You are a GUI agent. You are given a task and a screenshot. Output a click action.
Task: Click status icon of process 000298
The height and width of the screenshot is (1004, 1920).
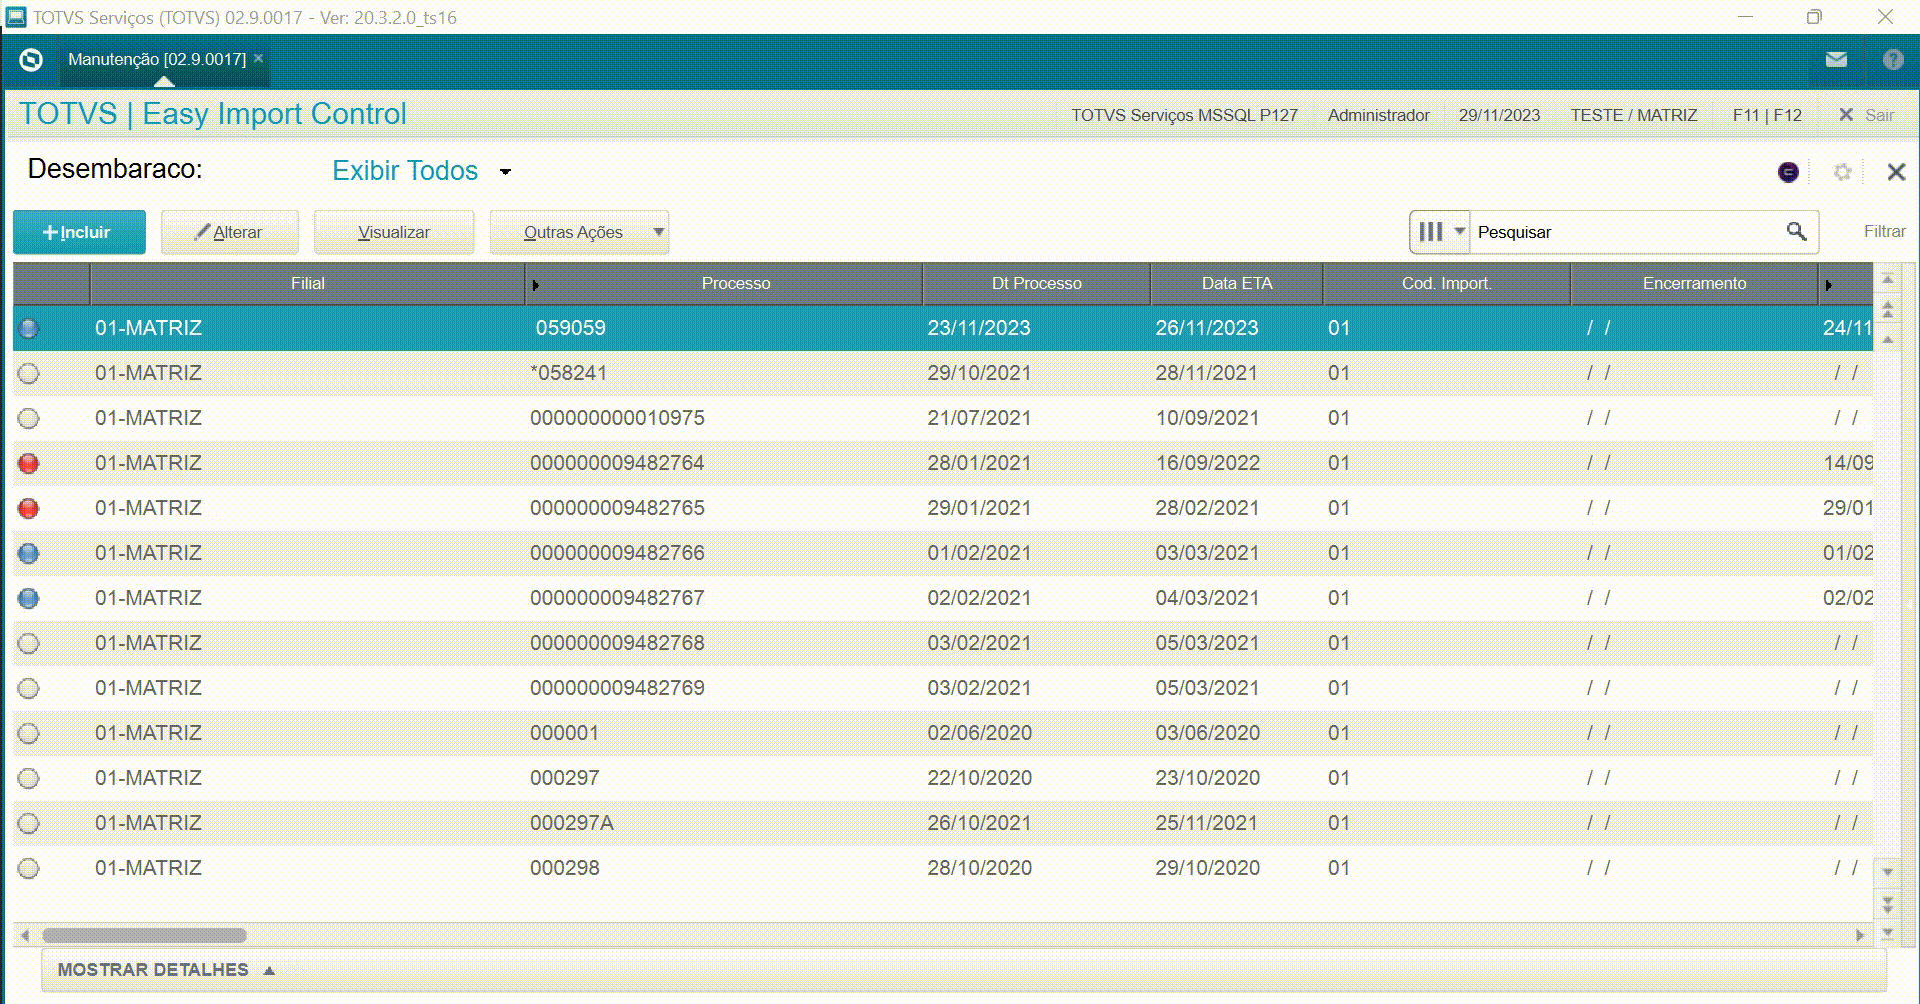tap(29, 868)
